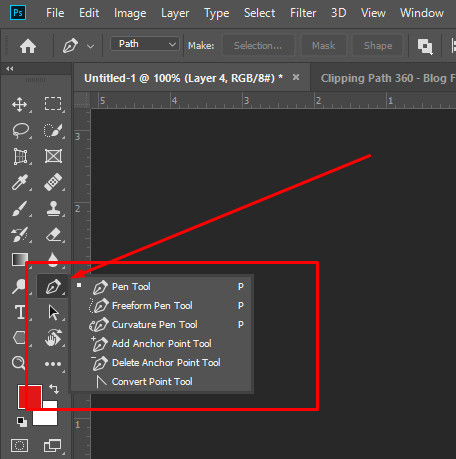Choose Add Anchor Point Tool

pyautogui.click(x=161, y=344)
